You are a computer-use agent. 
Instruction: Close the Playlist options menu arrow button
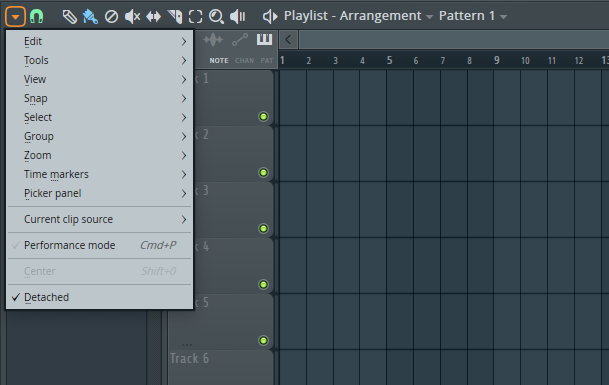[16, 17]
